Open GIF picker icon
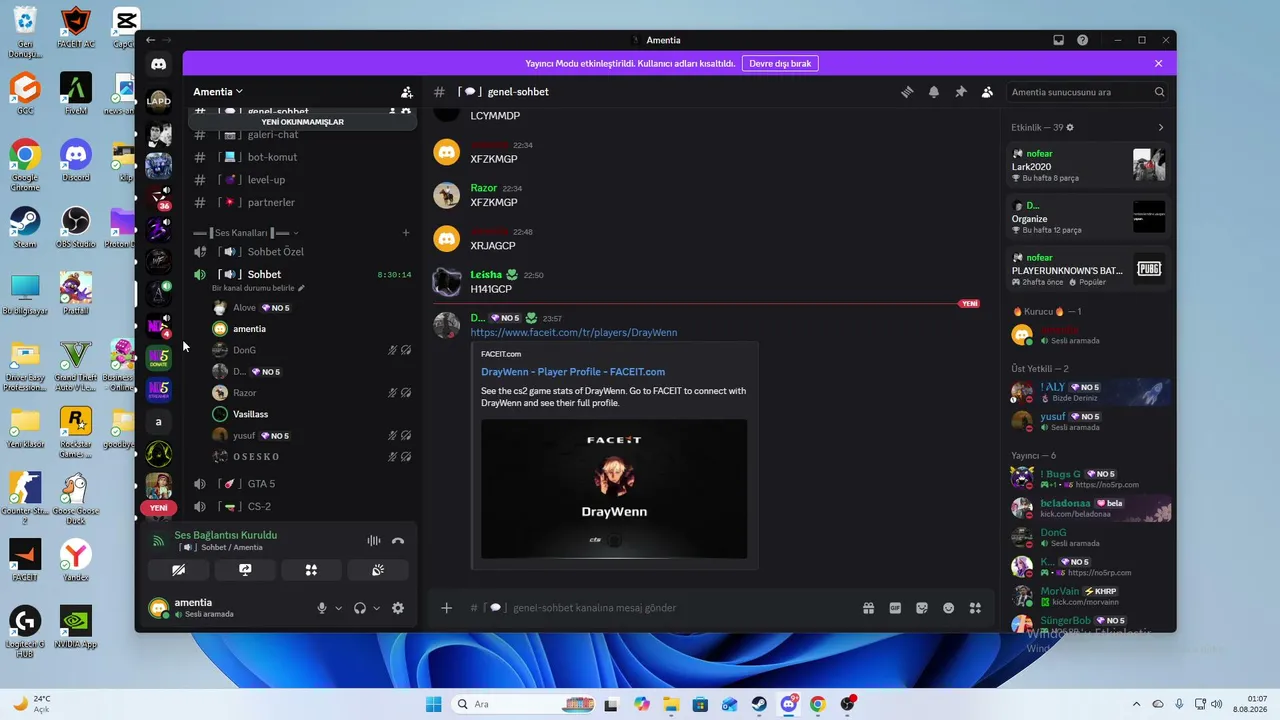 [x=895, y=608]
